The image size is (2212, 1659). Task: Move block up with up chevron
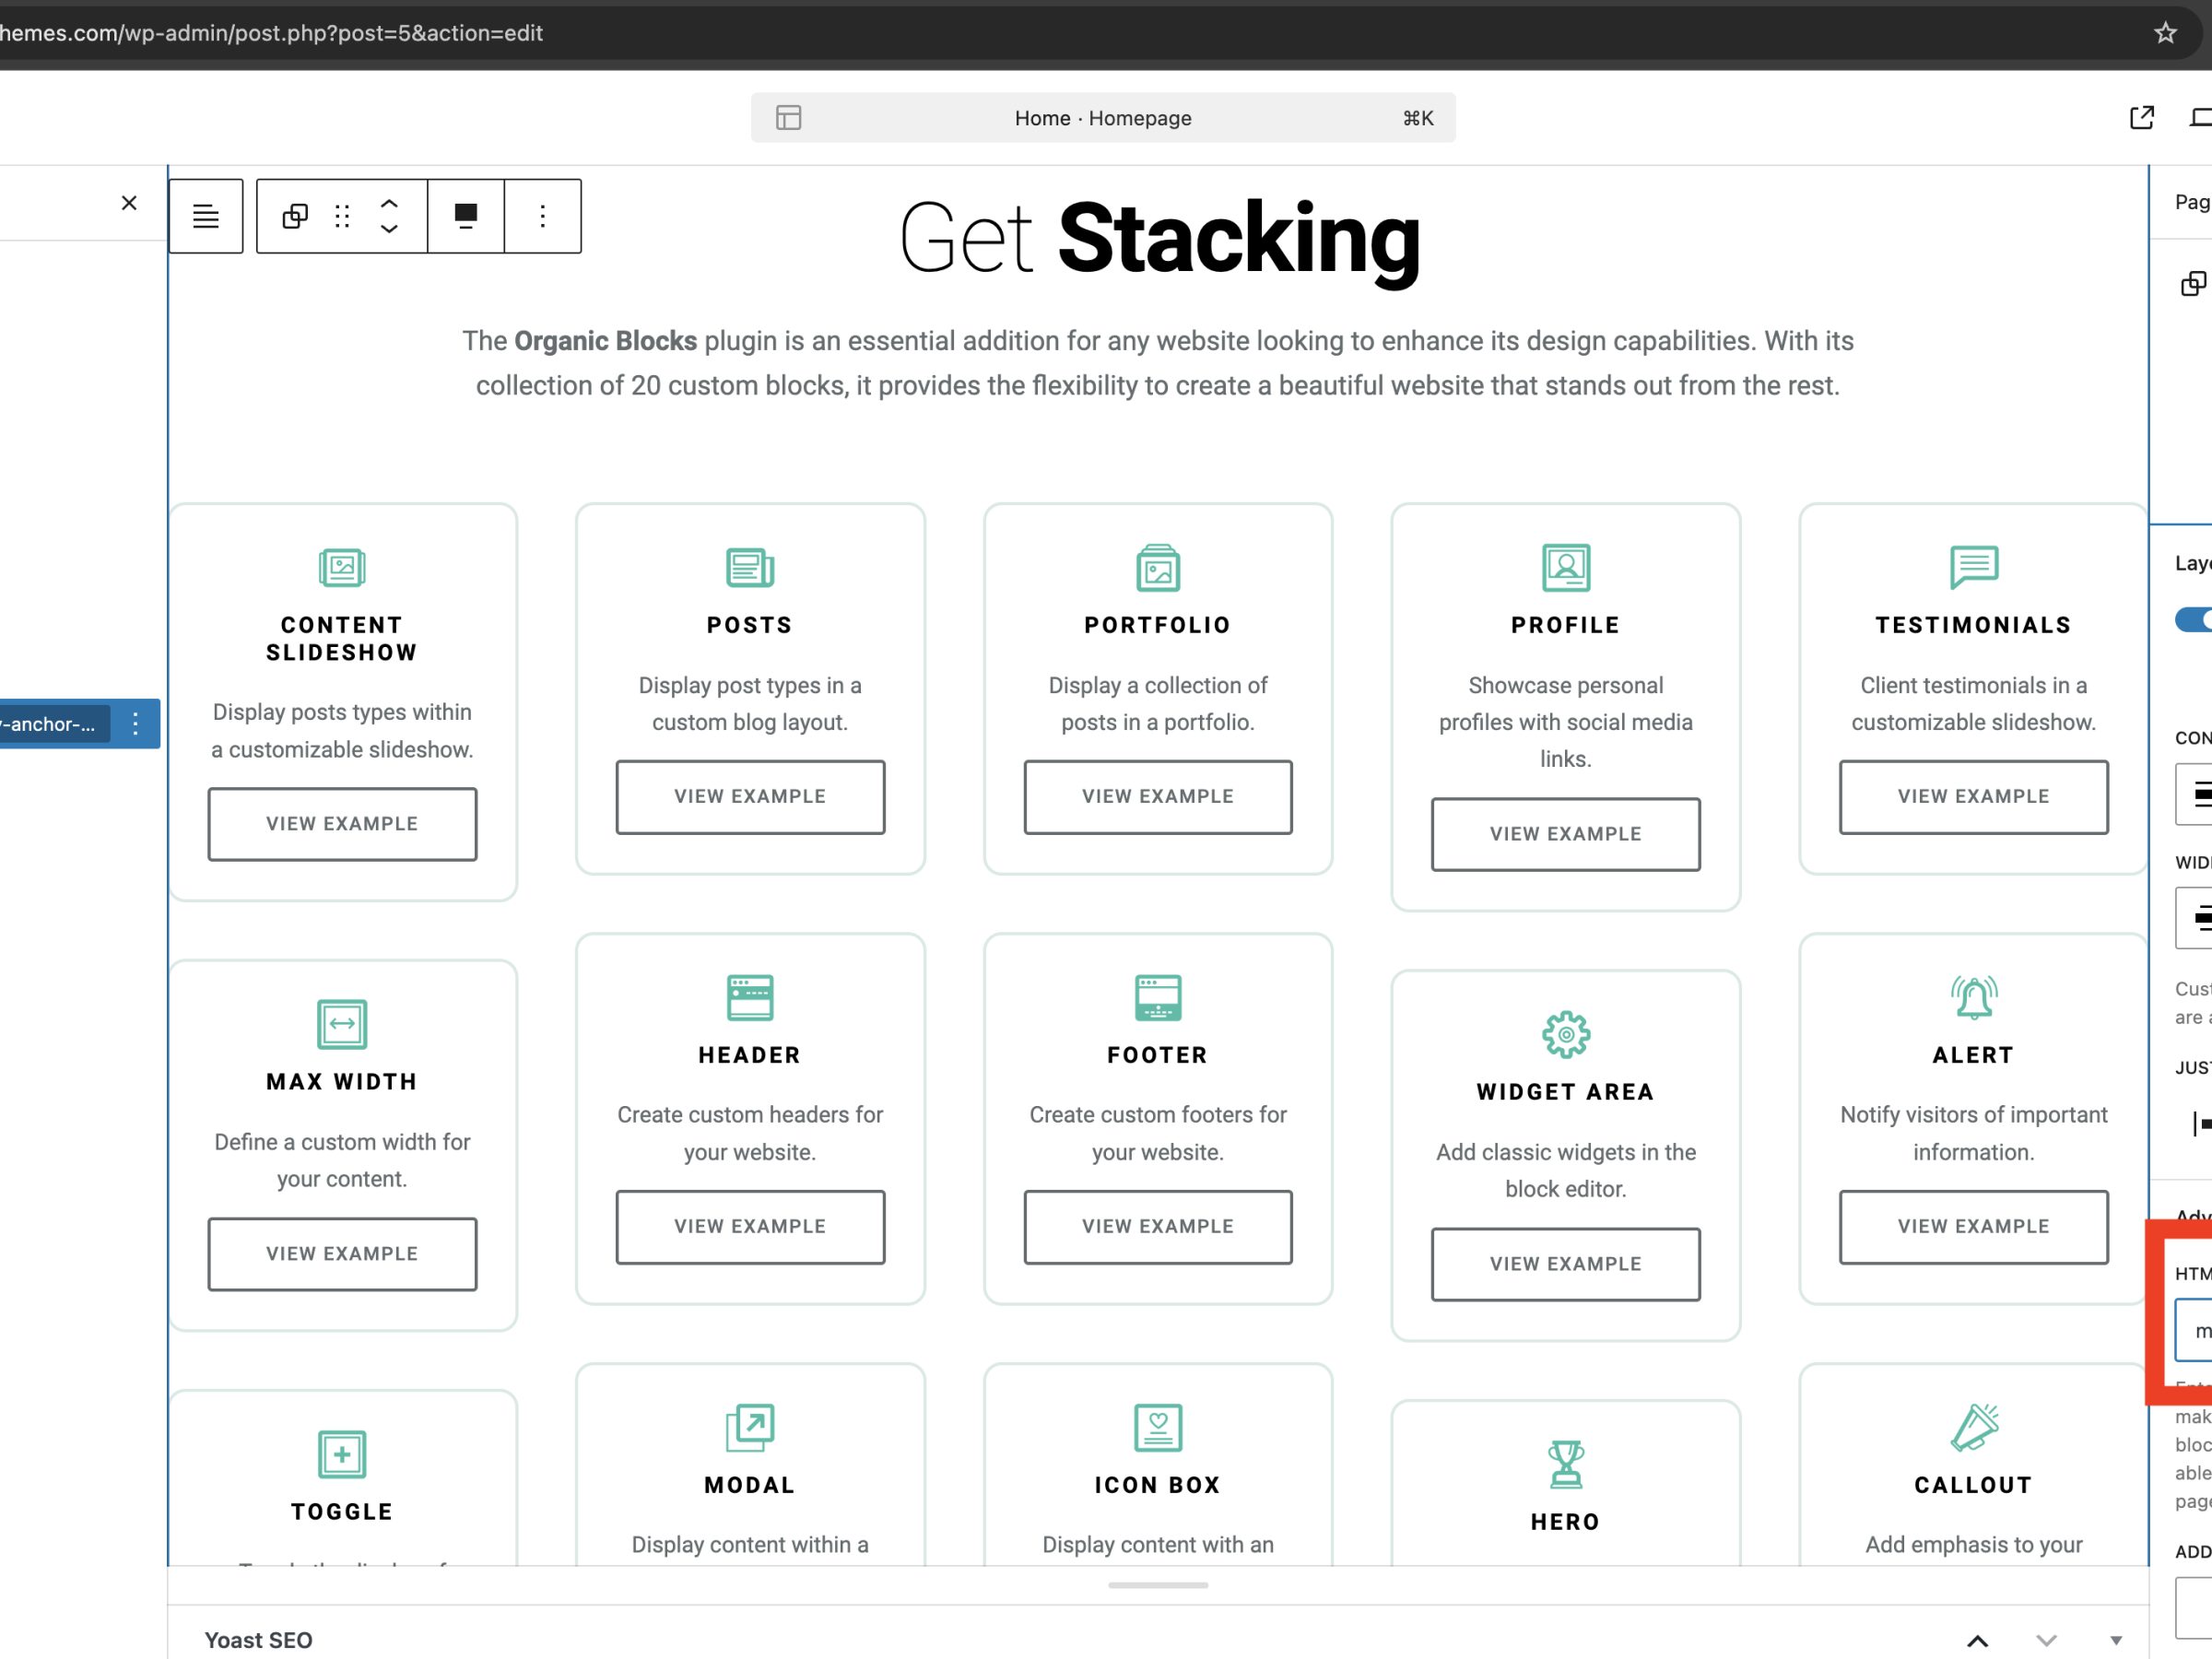(389, 203)
